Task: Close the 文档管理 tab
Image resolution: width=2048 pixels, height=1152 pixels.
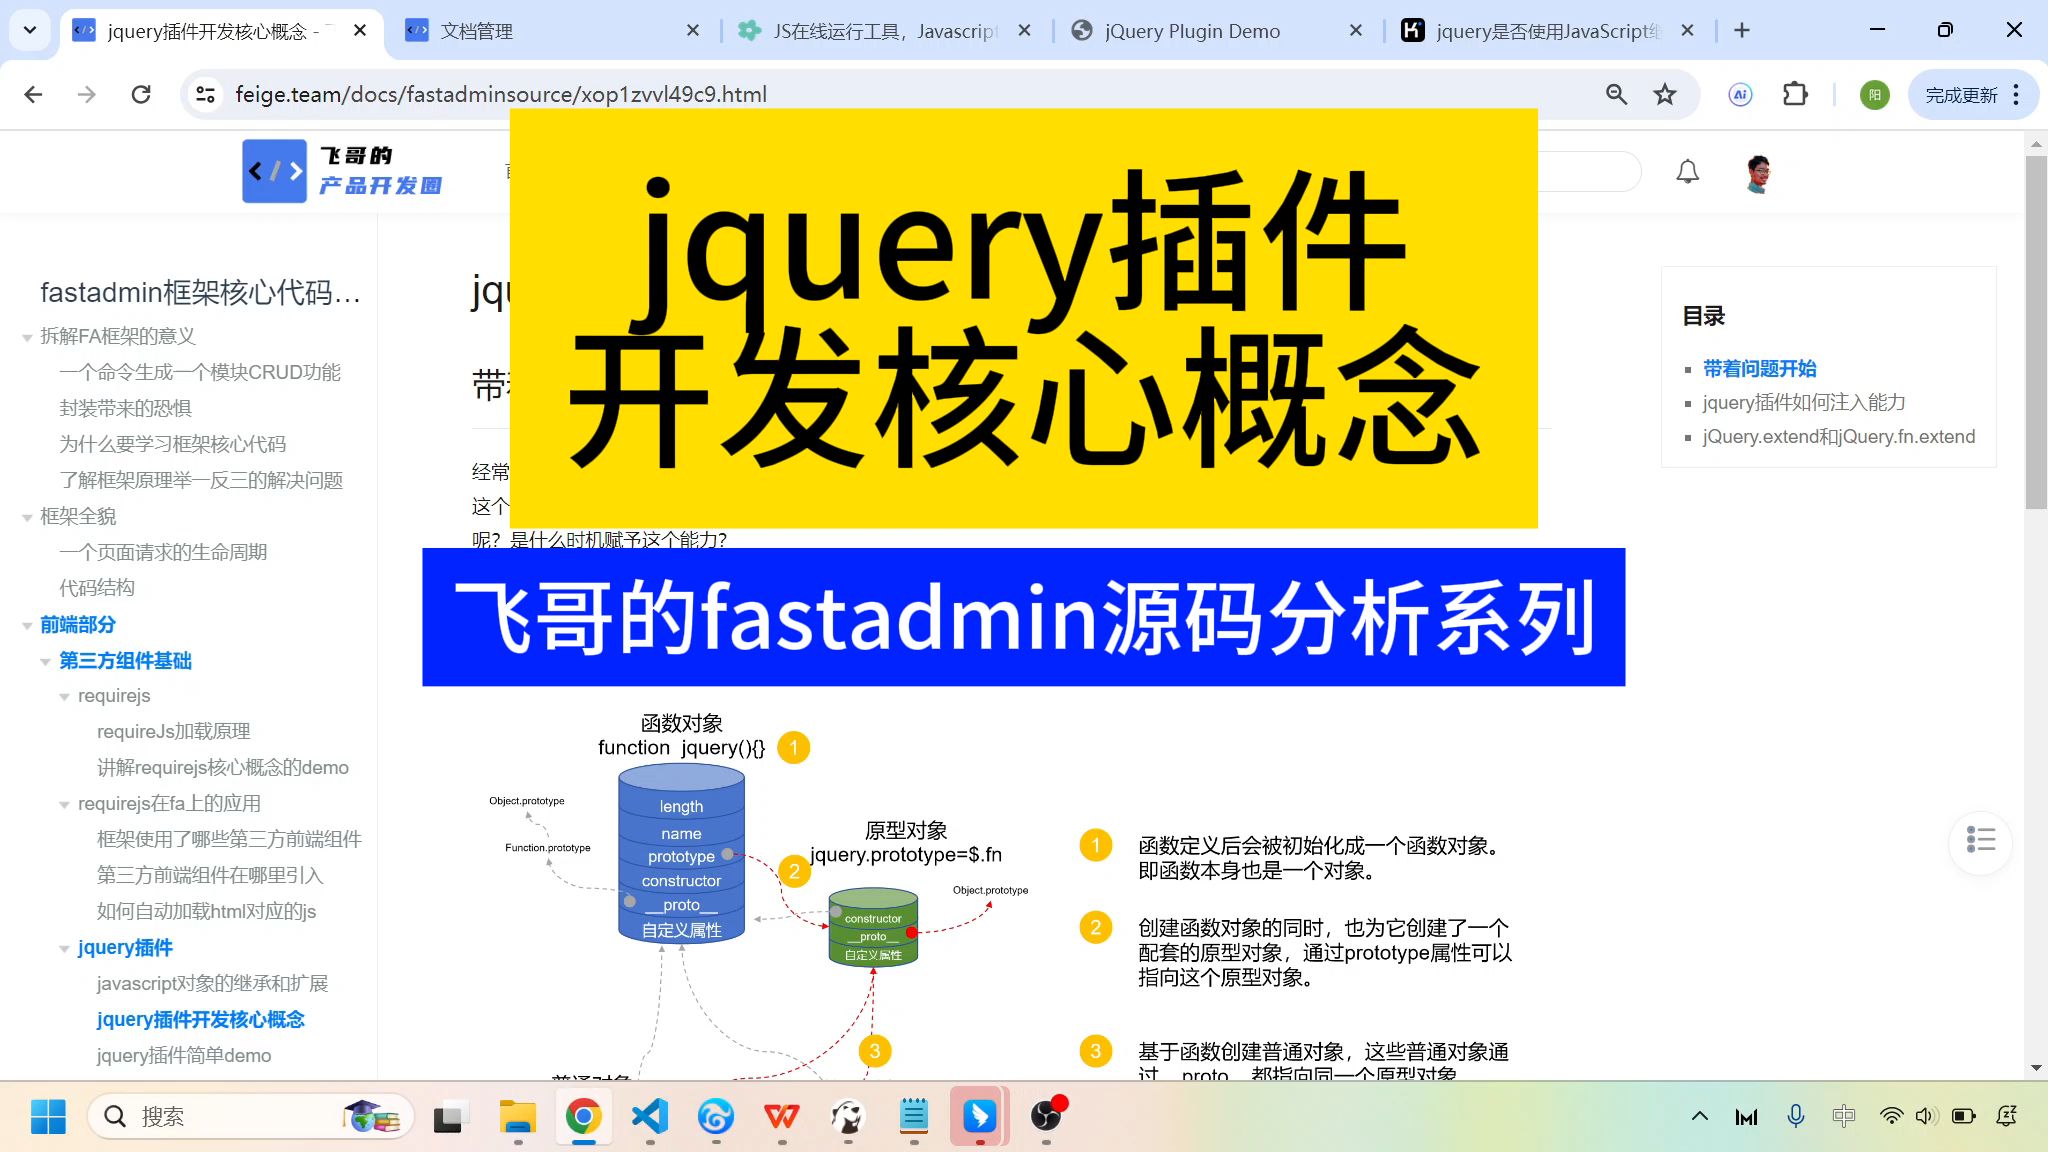Action: [692, 31]
